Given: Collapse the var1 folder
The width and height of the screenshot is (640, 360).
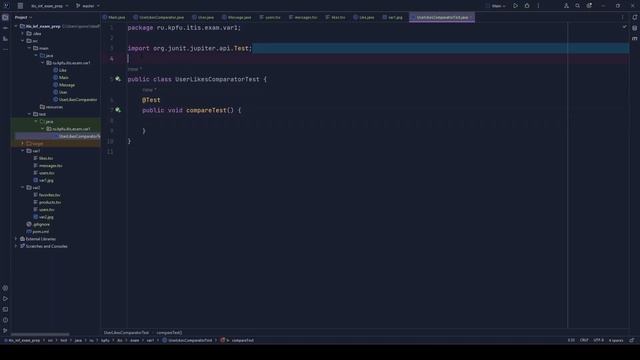Looking at the screenshot, I should point(23,151).
